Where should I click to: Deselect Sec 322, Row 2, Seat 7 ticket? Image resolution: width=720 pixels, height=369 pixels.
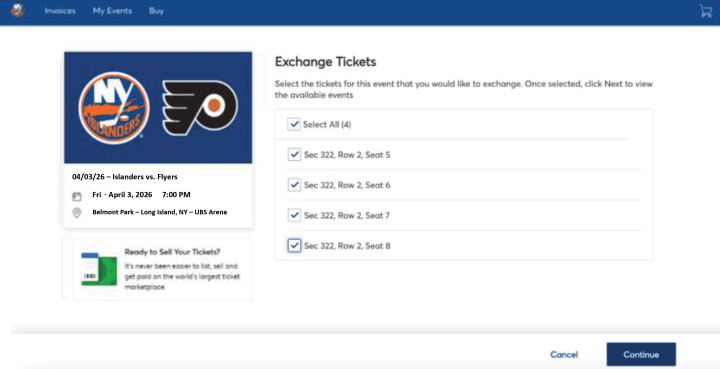pyautogui.click(x=294, y=215)
